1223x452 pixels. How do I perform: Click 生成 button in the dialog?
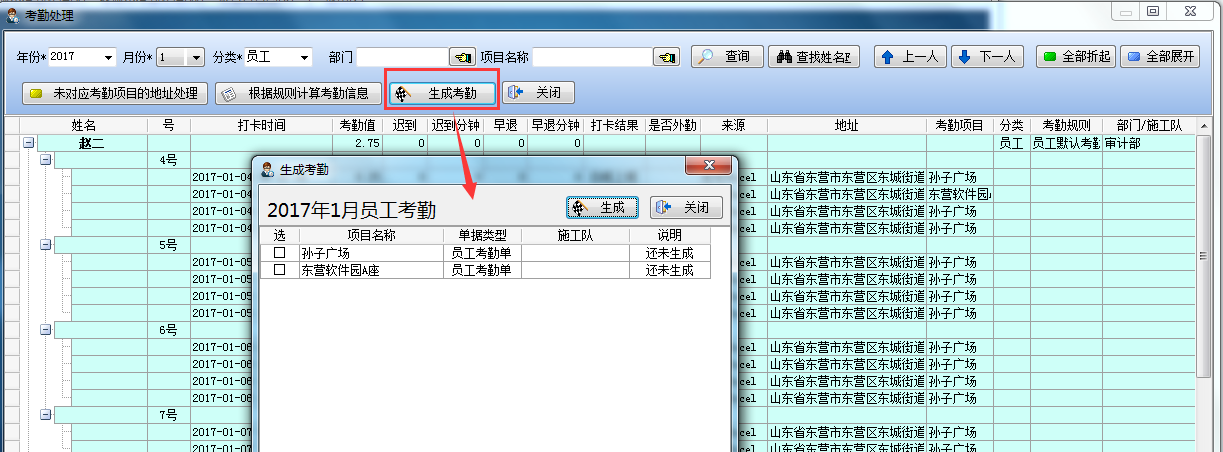(x=603, y=207)
